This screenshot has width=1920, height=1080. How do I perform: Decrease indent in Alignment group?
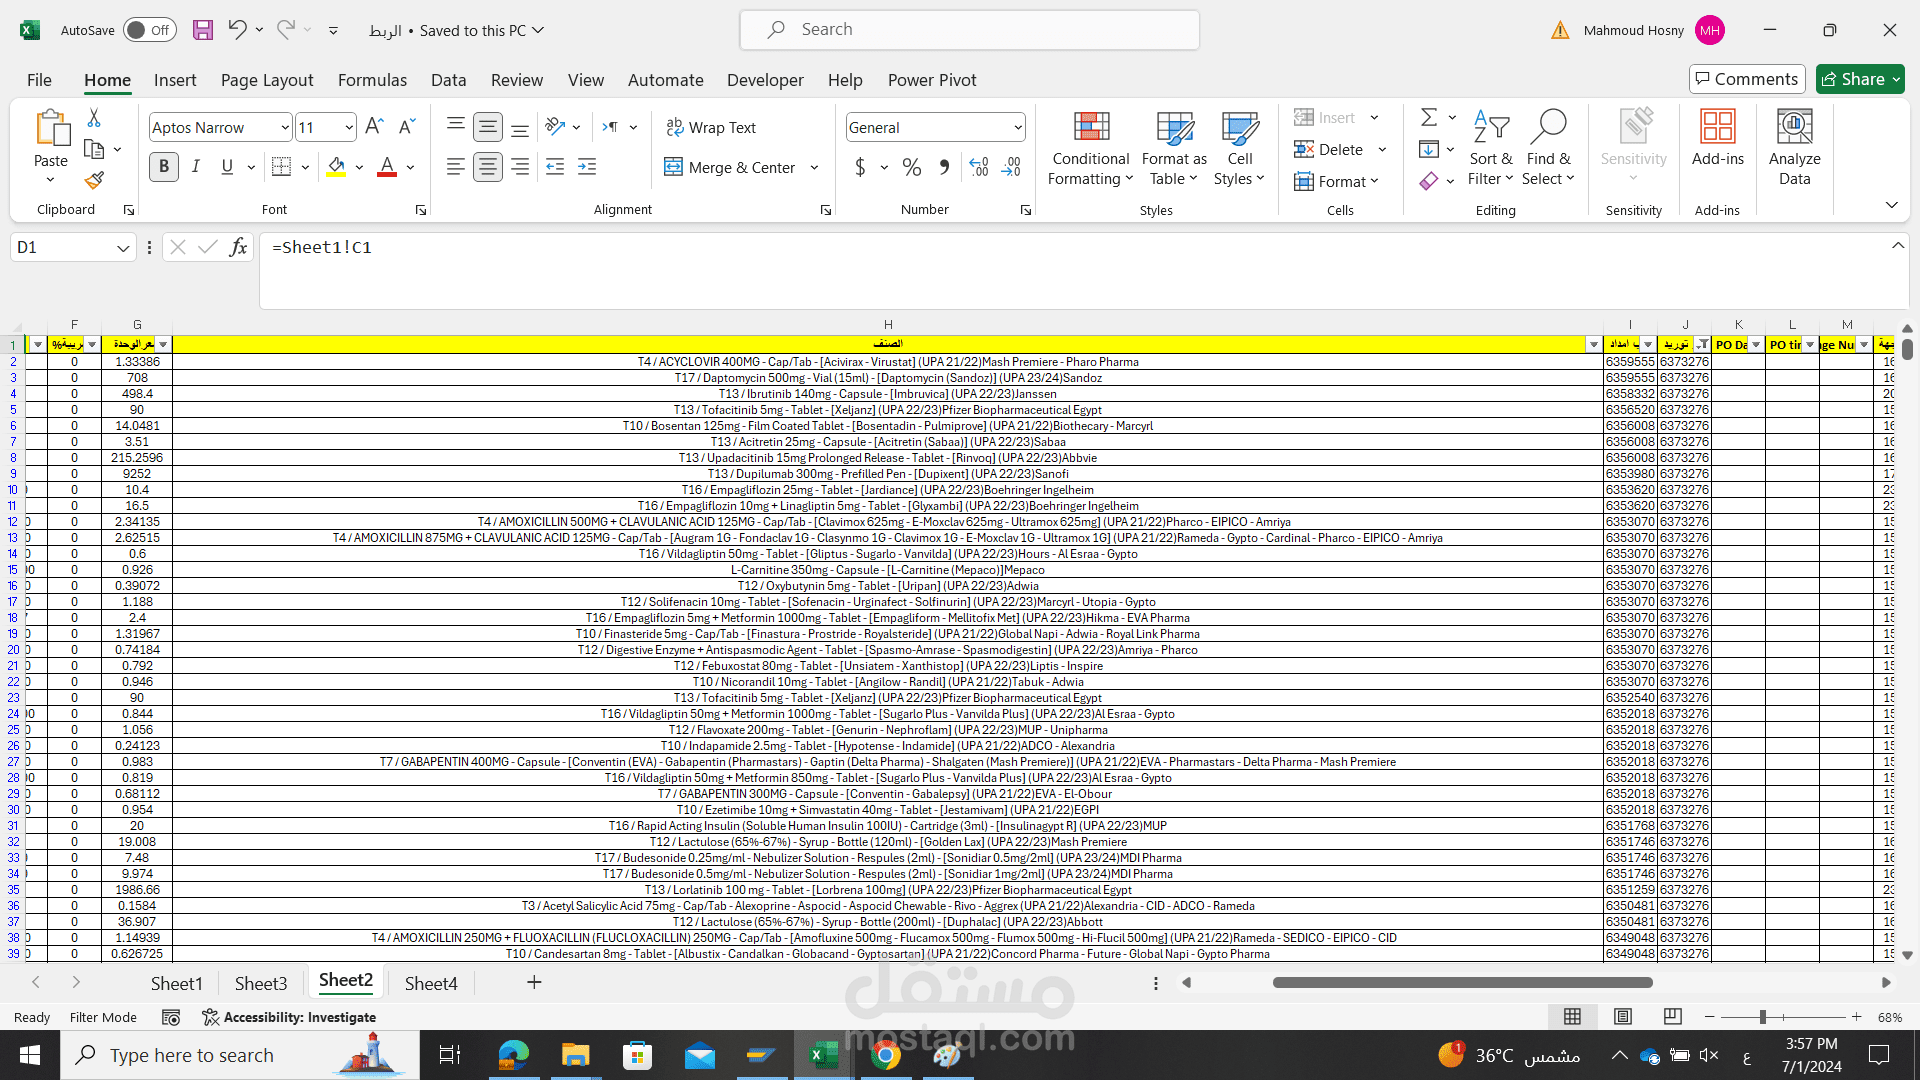click(555, 167)
